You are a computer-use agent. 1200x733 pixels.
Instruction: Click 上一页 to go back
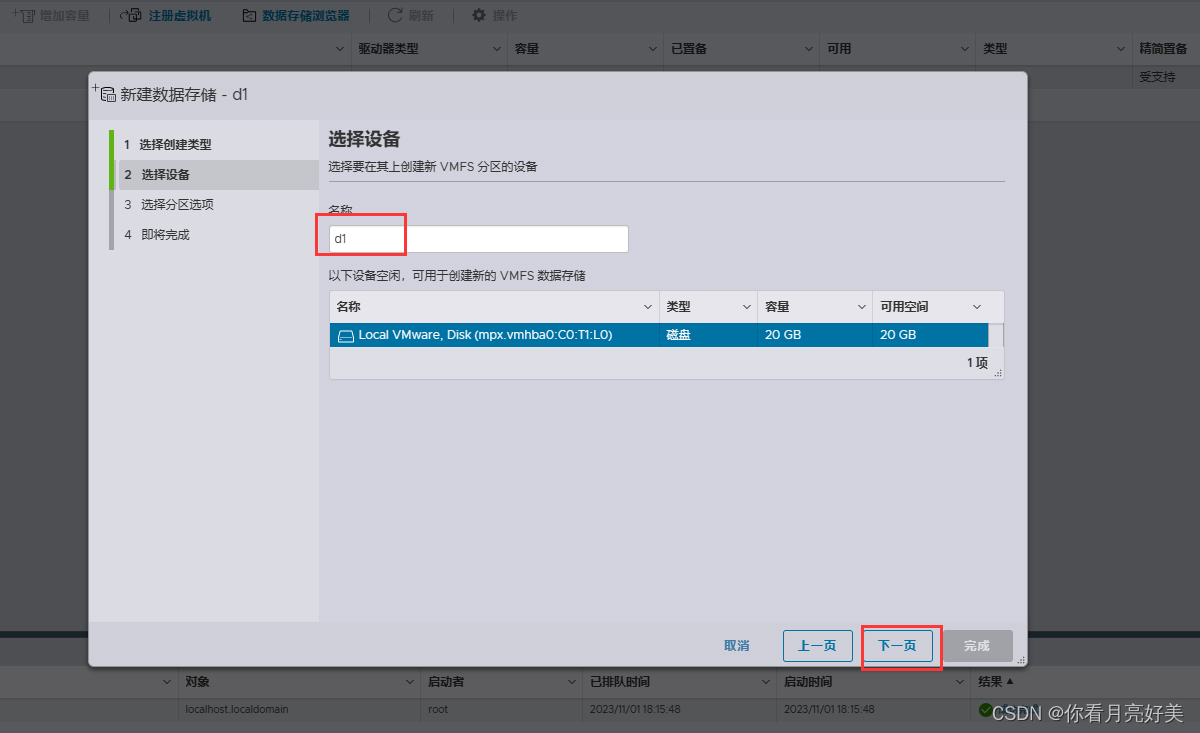point(817,646)
